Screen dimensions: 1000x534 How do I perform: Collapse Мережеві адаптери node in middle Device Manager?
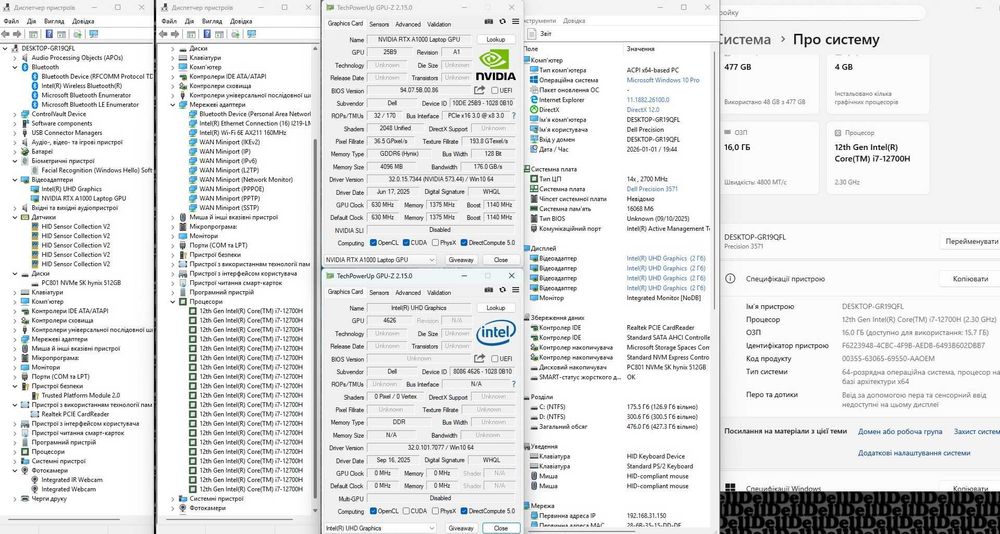pyautogui.click(x=173, y=105)
